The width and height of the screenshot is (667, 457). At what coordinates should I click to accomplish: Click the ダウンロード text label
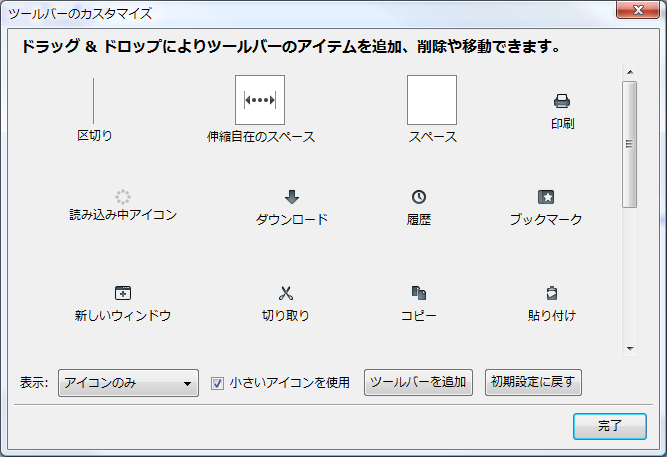click(x=292, y=219)
